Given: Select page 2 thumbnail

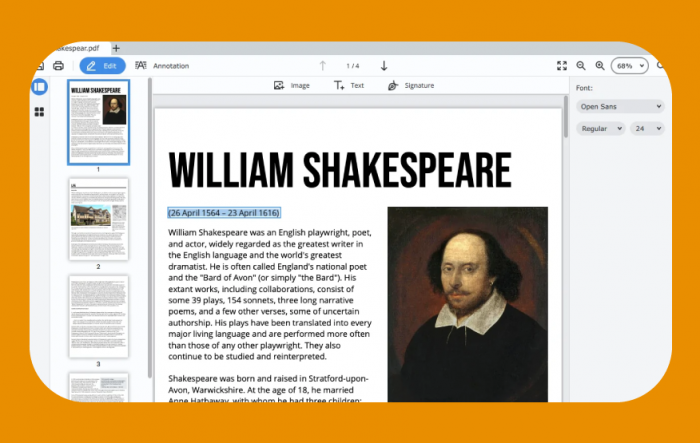Looking at the screenshot, I should coord(99,219).
